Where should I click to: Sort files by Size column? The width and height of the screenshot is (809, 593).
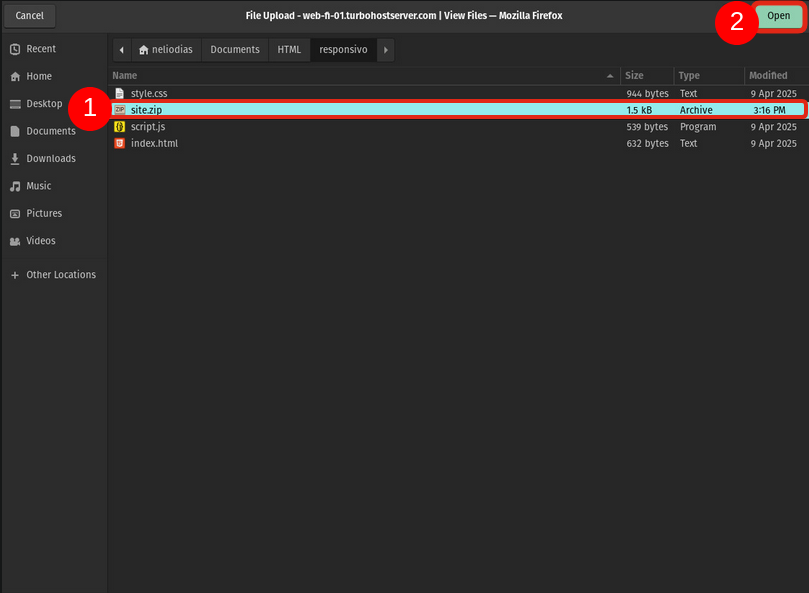(x=634, y=76)
